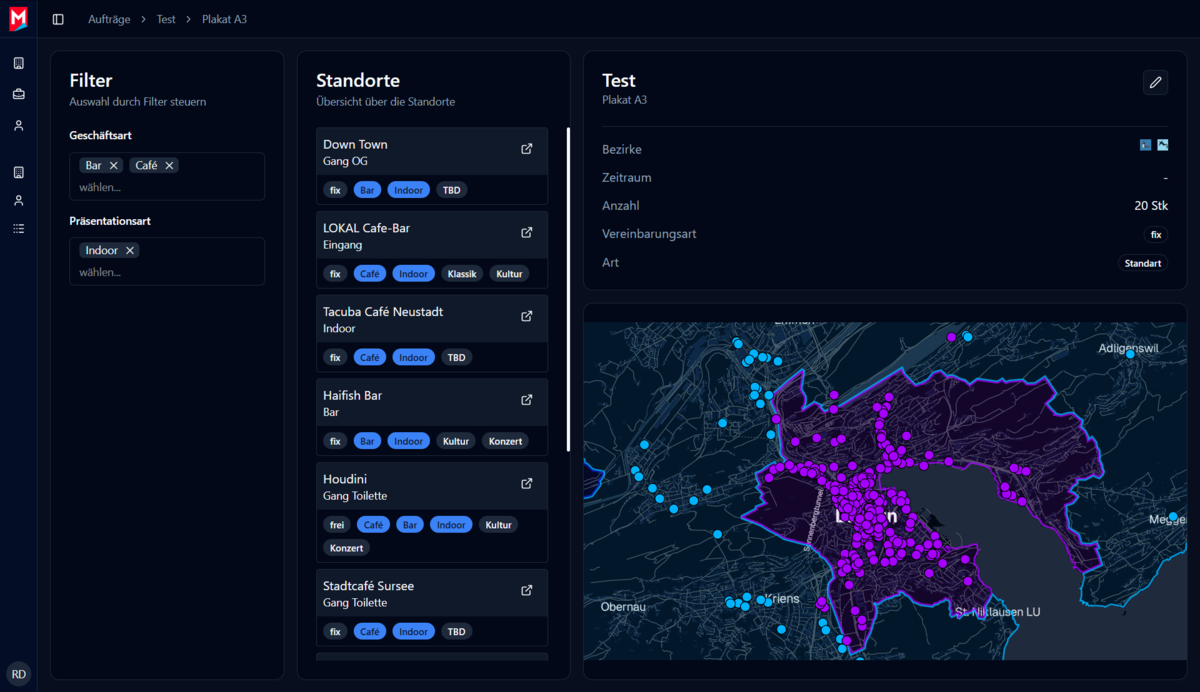This screenshot has height=692, width=1200.
Task: Open the Geschäftsart selection dropdown
Action: 166,187
